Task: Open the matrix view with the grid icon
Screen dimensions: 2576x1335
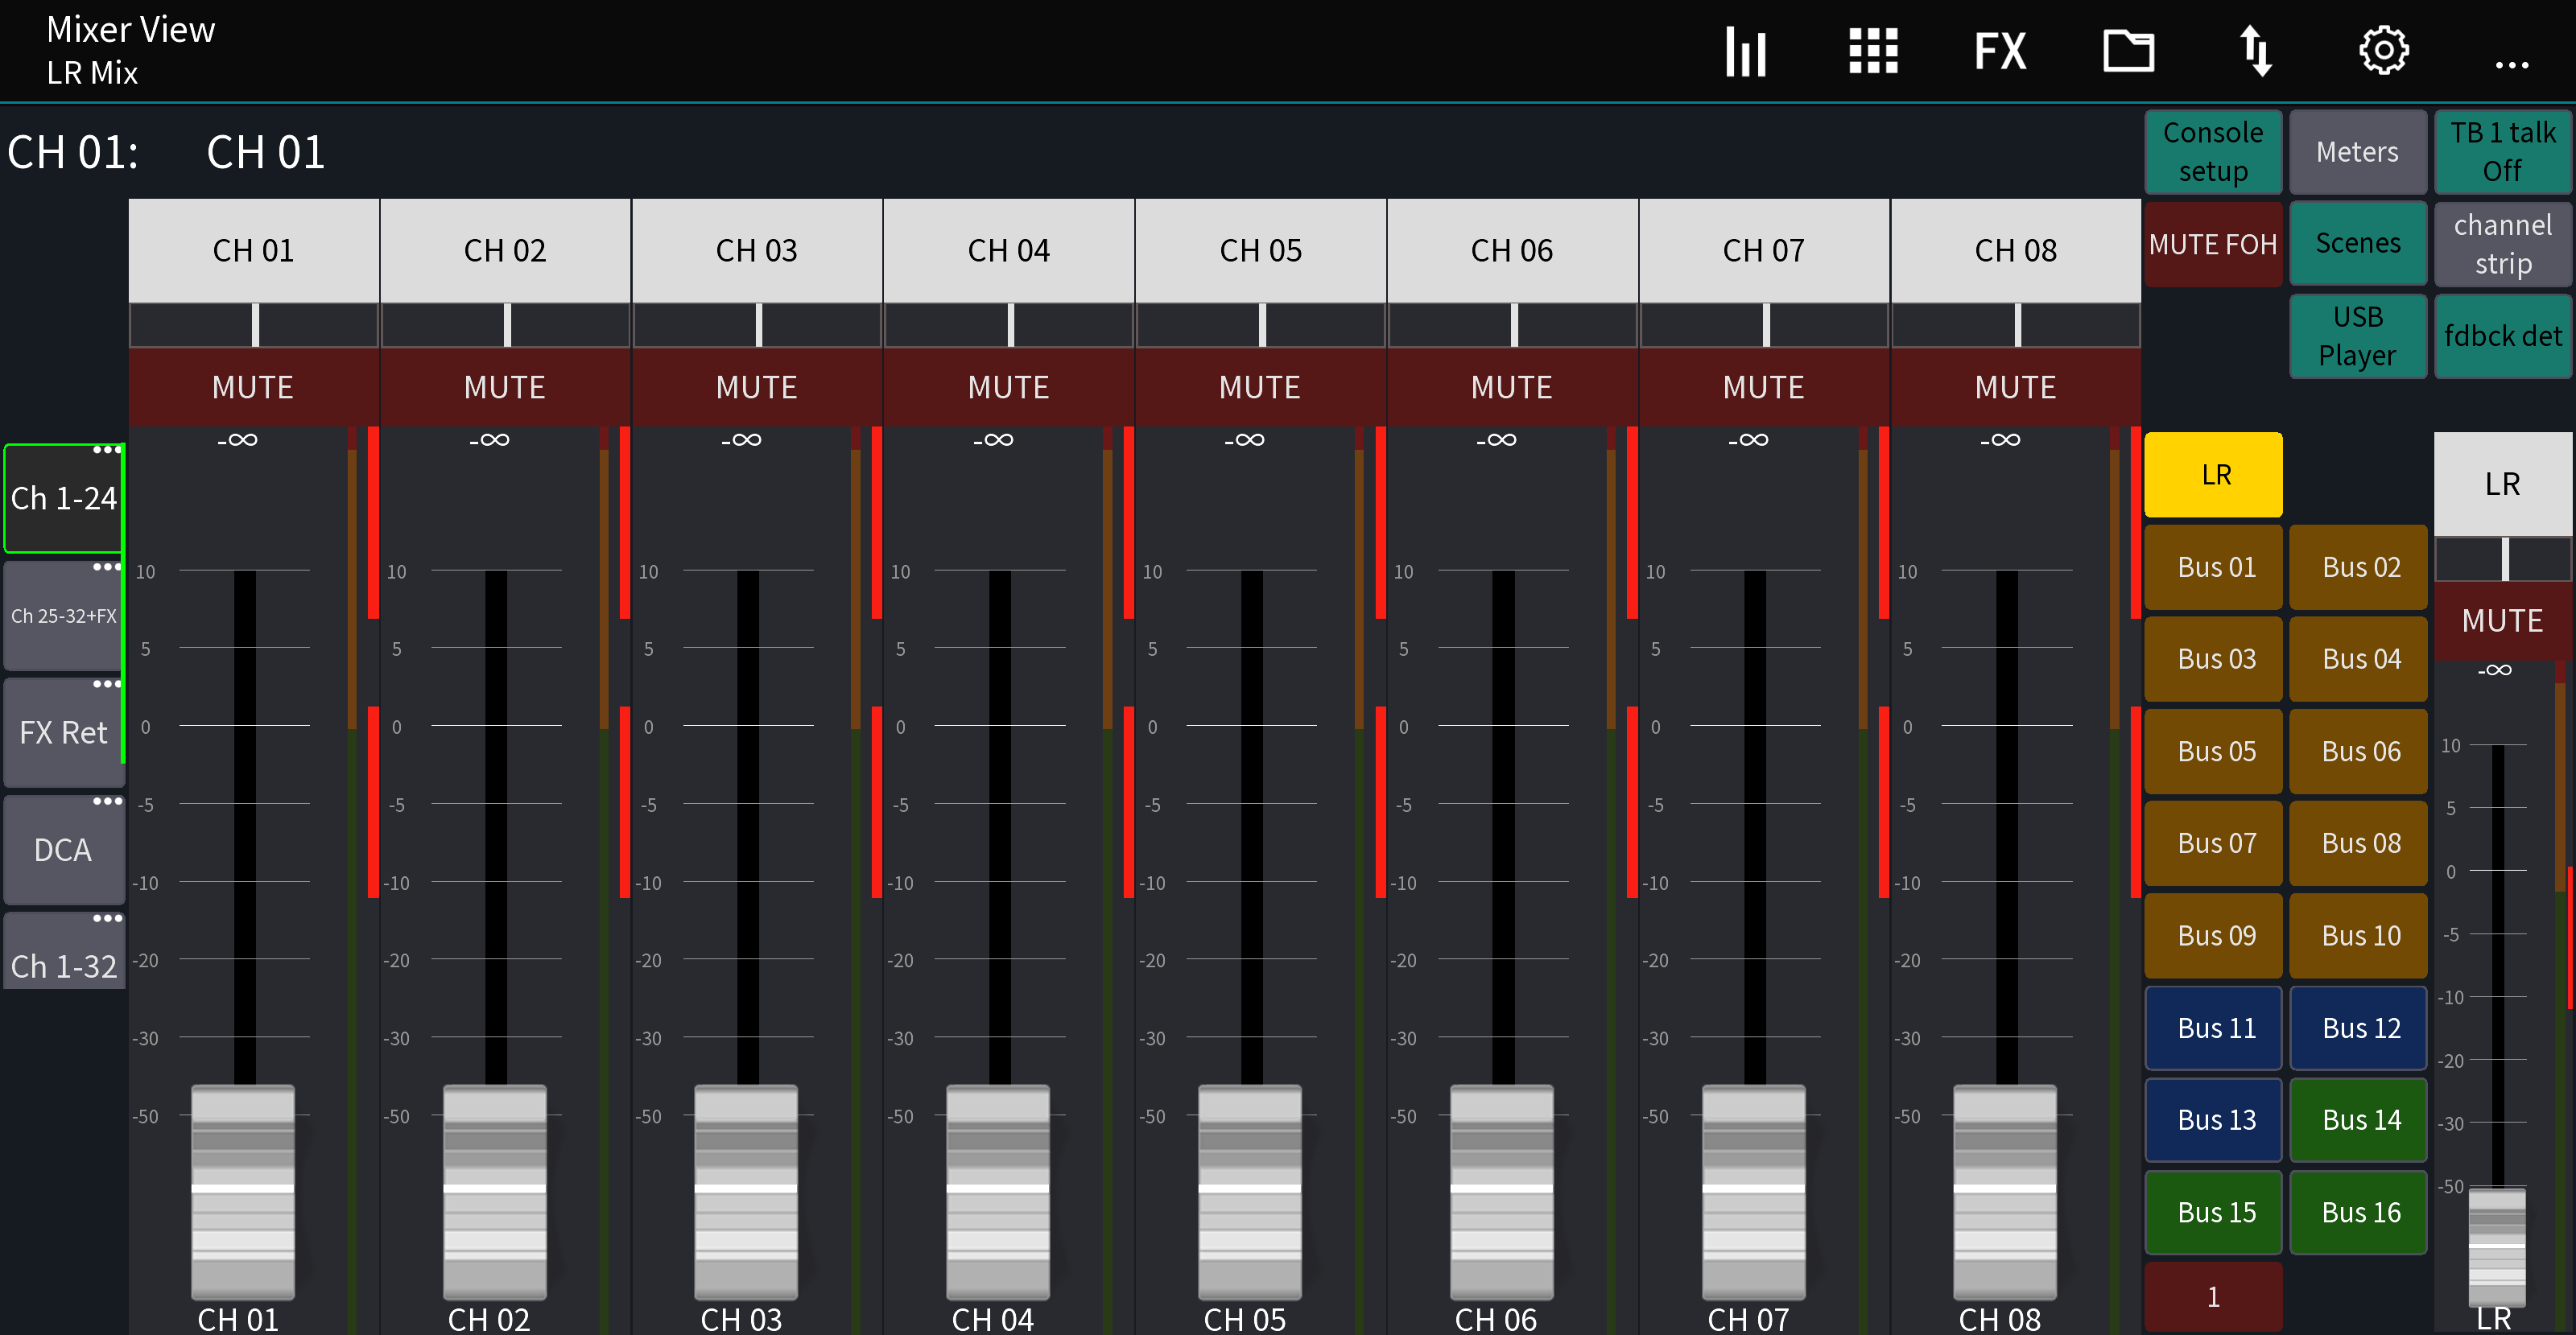Action: click(x=1873, y=50)
